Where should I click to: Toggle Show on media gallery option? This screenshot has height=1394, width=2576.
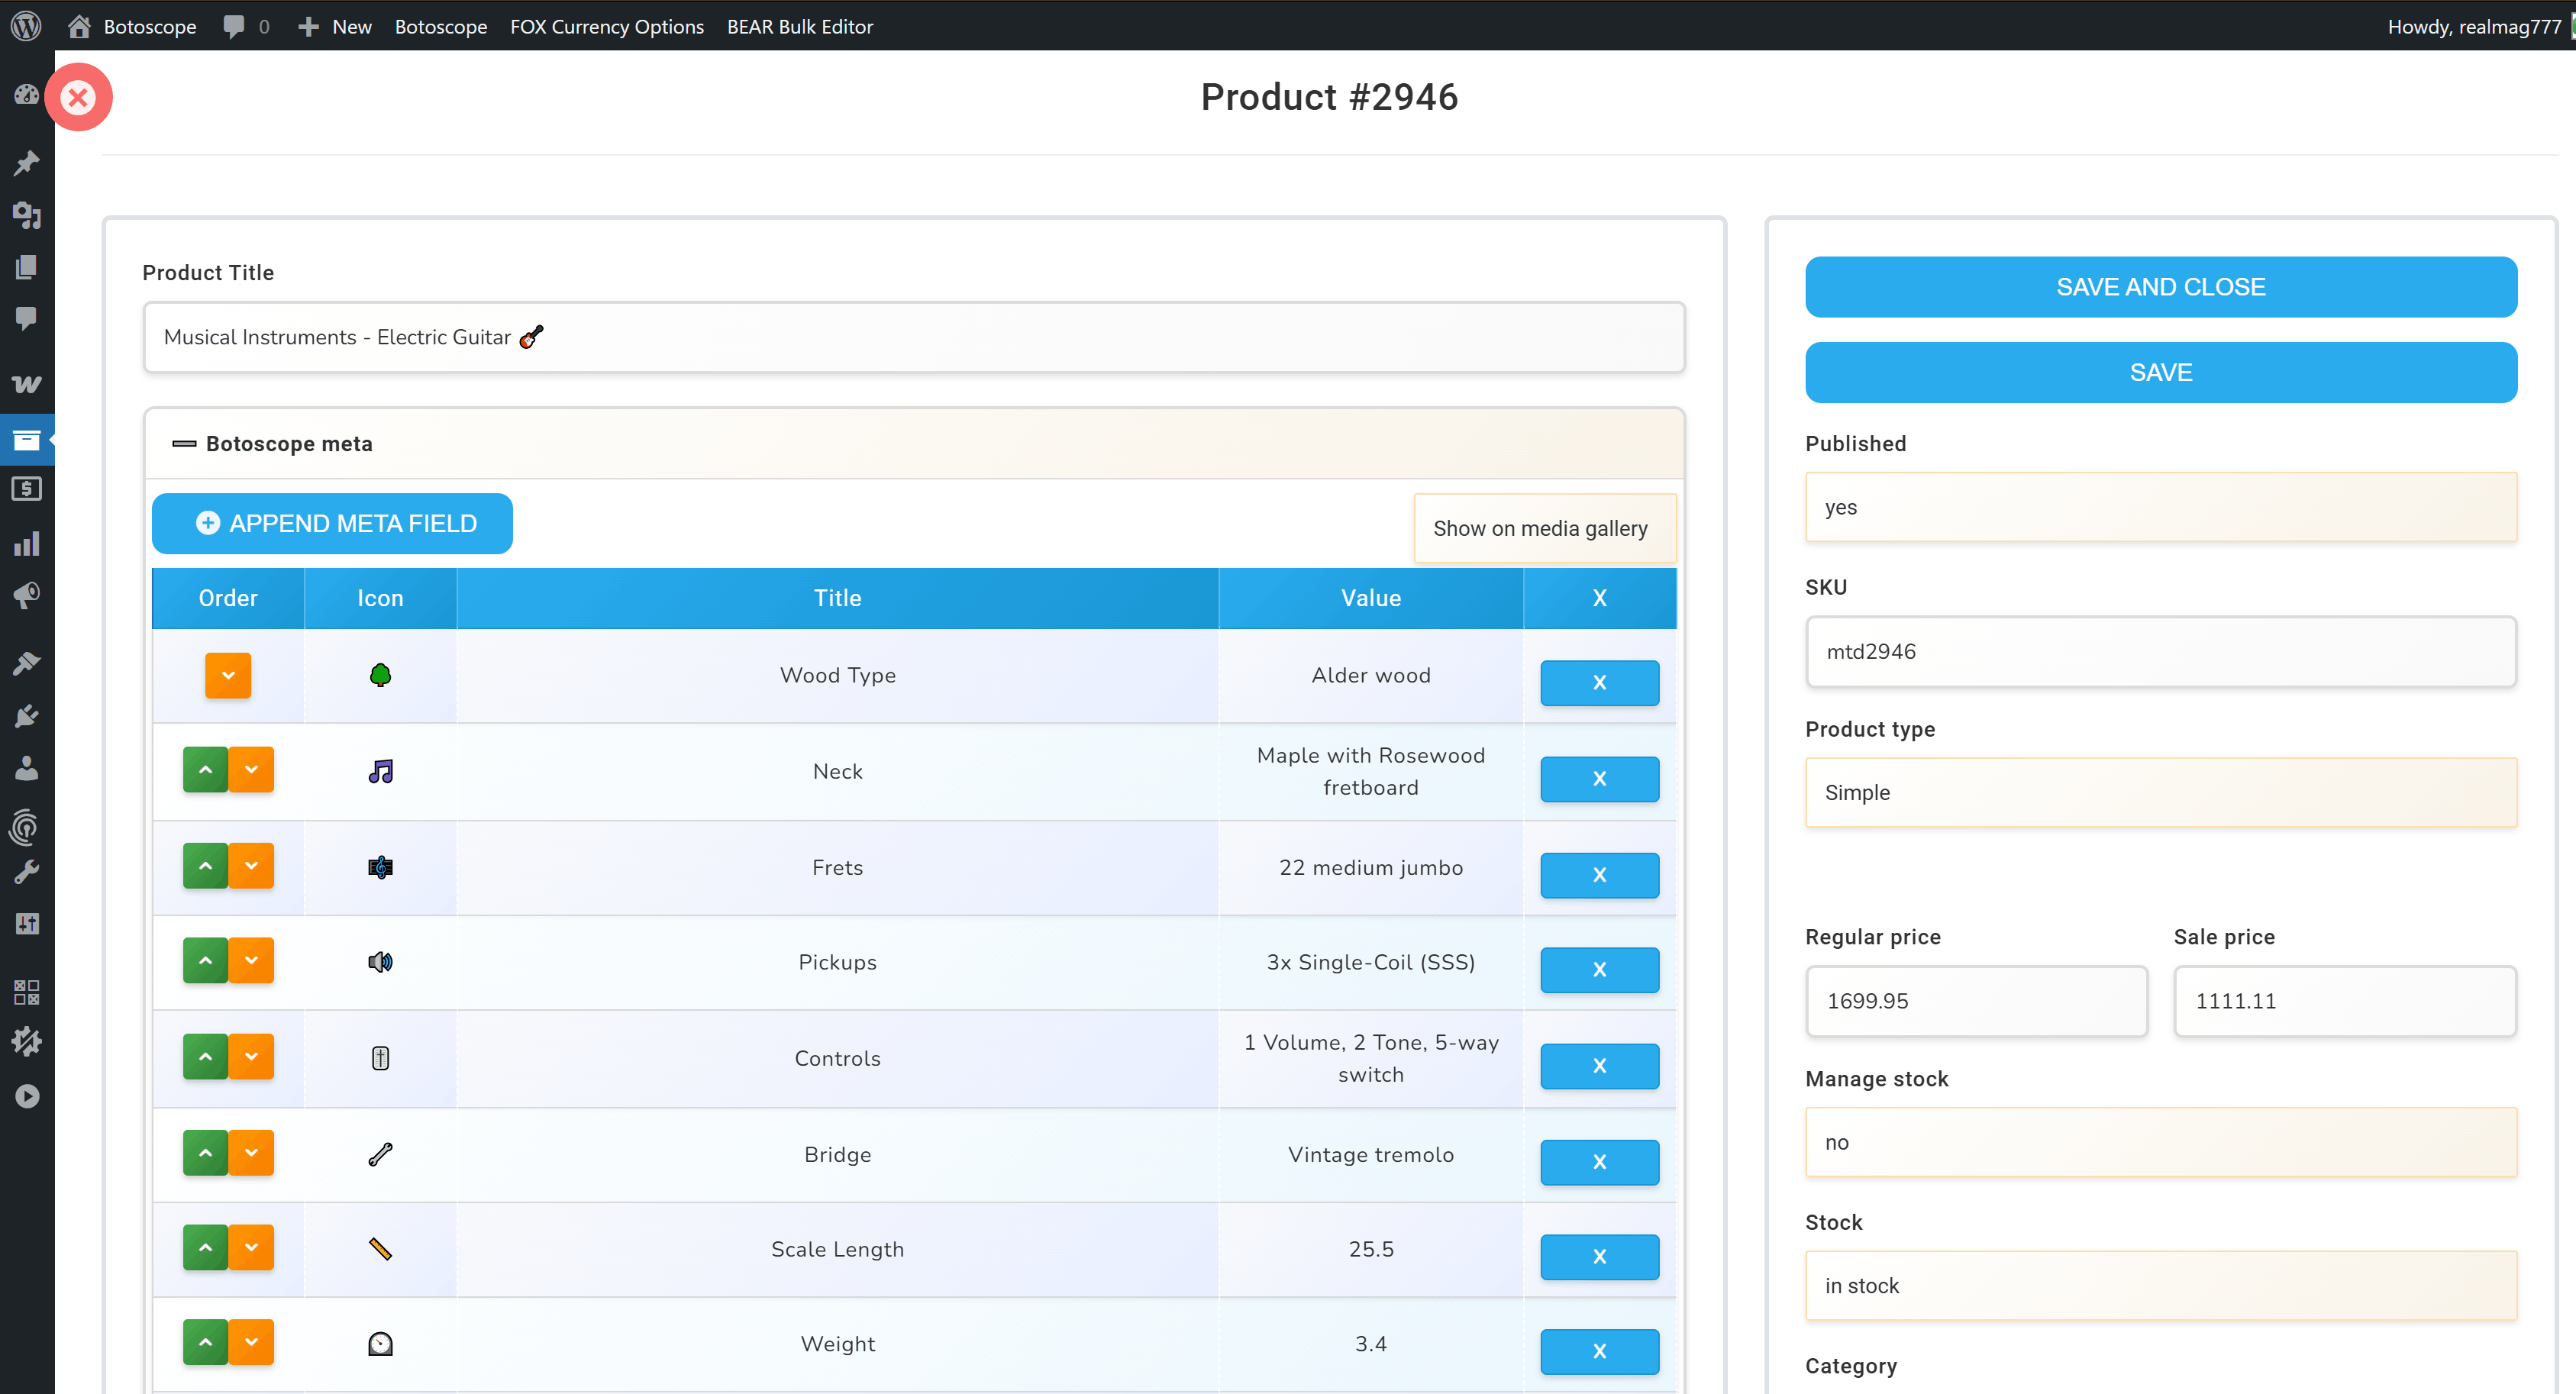click(1540, 528)
